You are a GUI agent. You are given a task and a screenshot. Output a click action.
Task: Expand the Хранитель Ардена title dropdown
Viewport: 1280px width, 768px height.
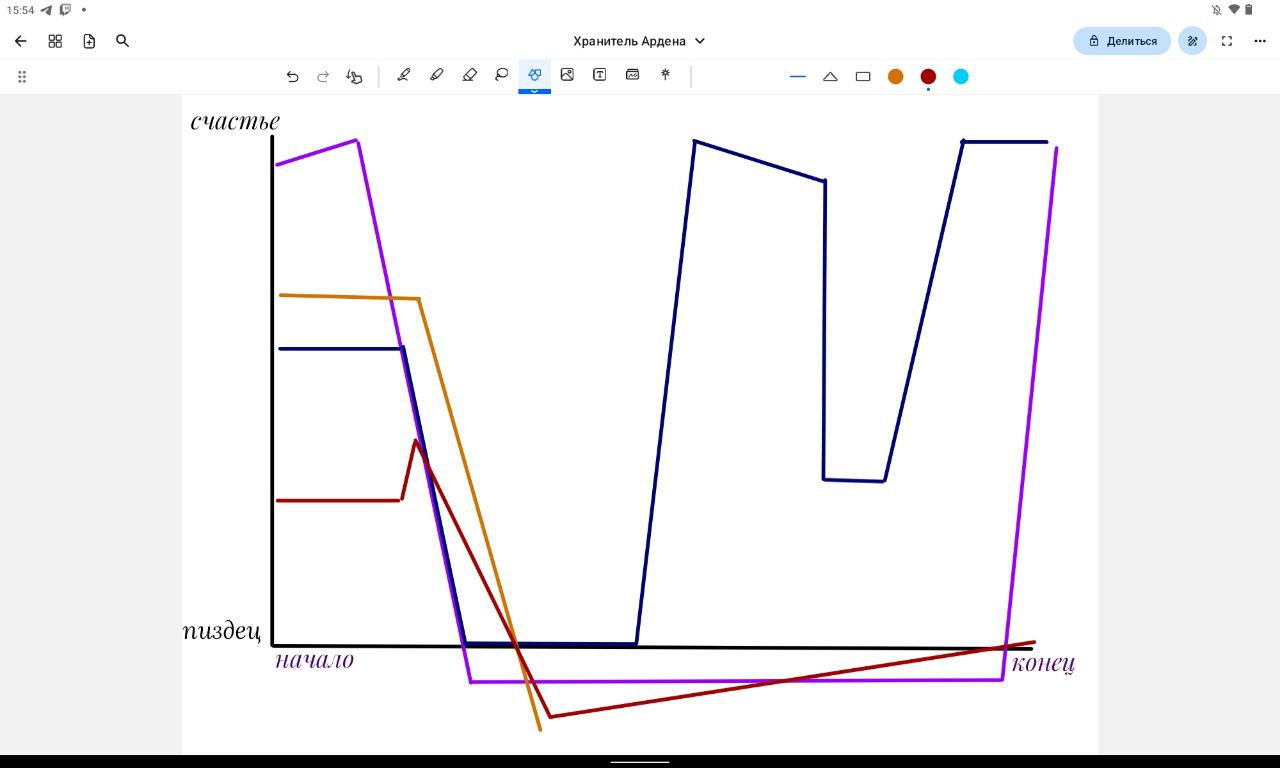(x=700, y=41)
